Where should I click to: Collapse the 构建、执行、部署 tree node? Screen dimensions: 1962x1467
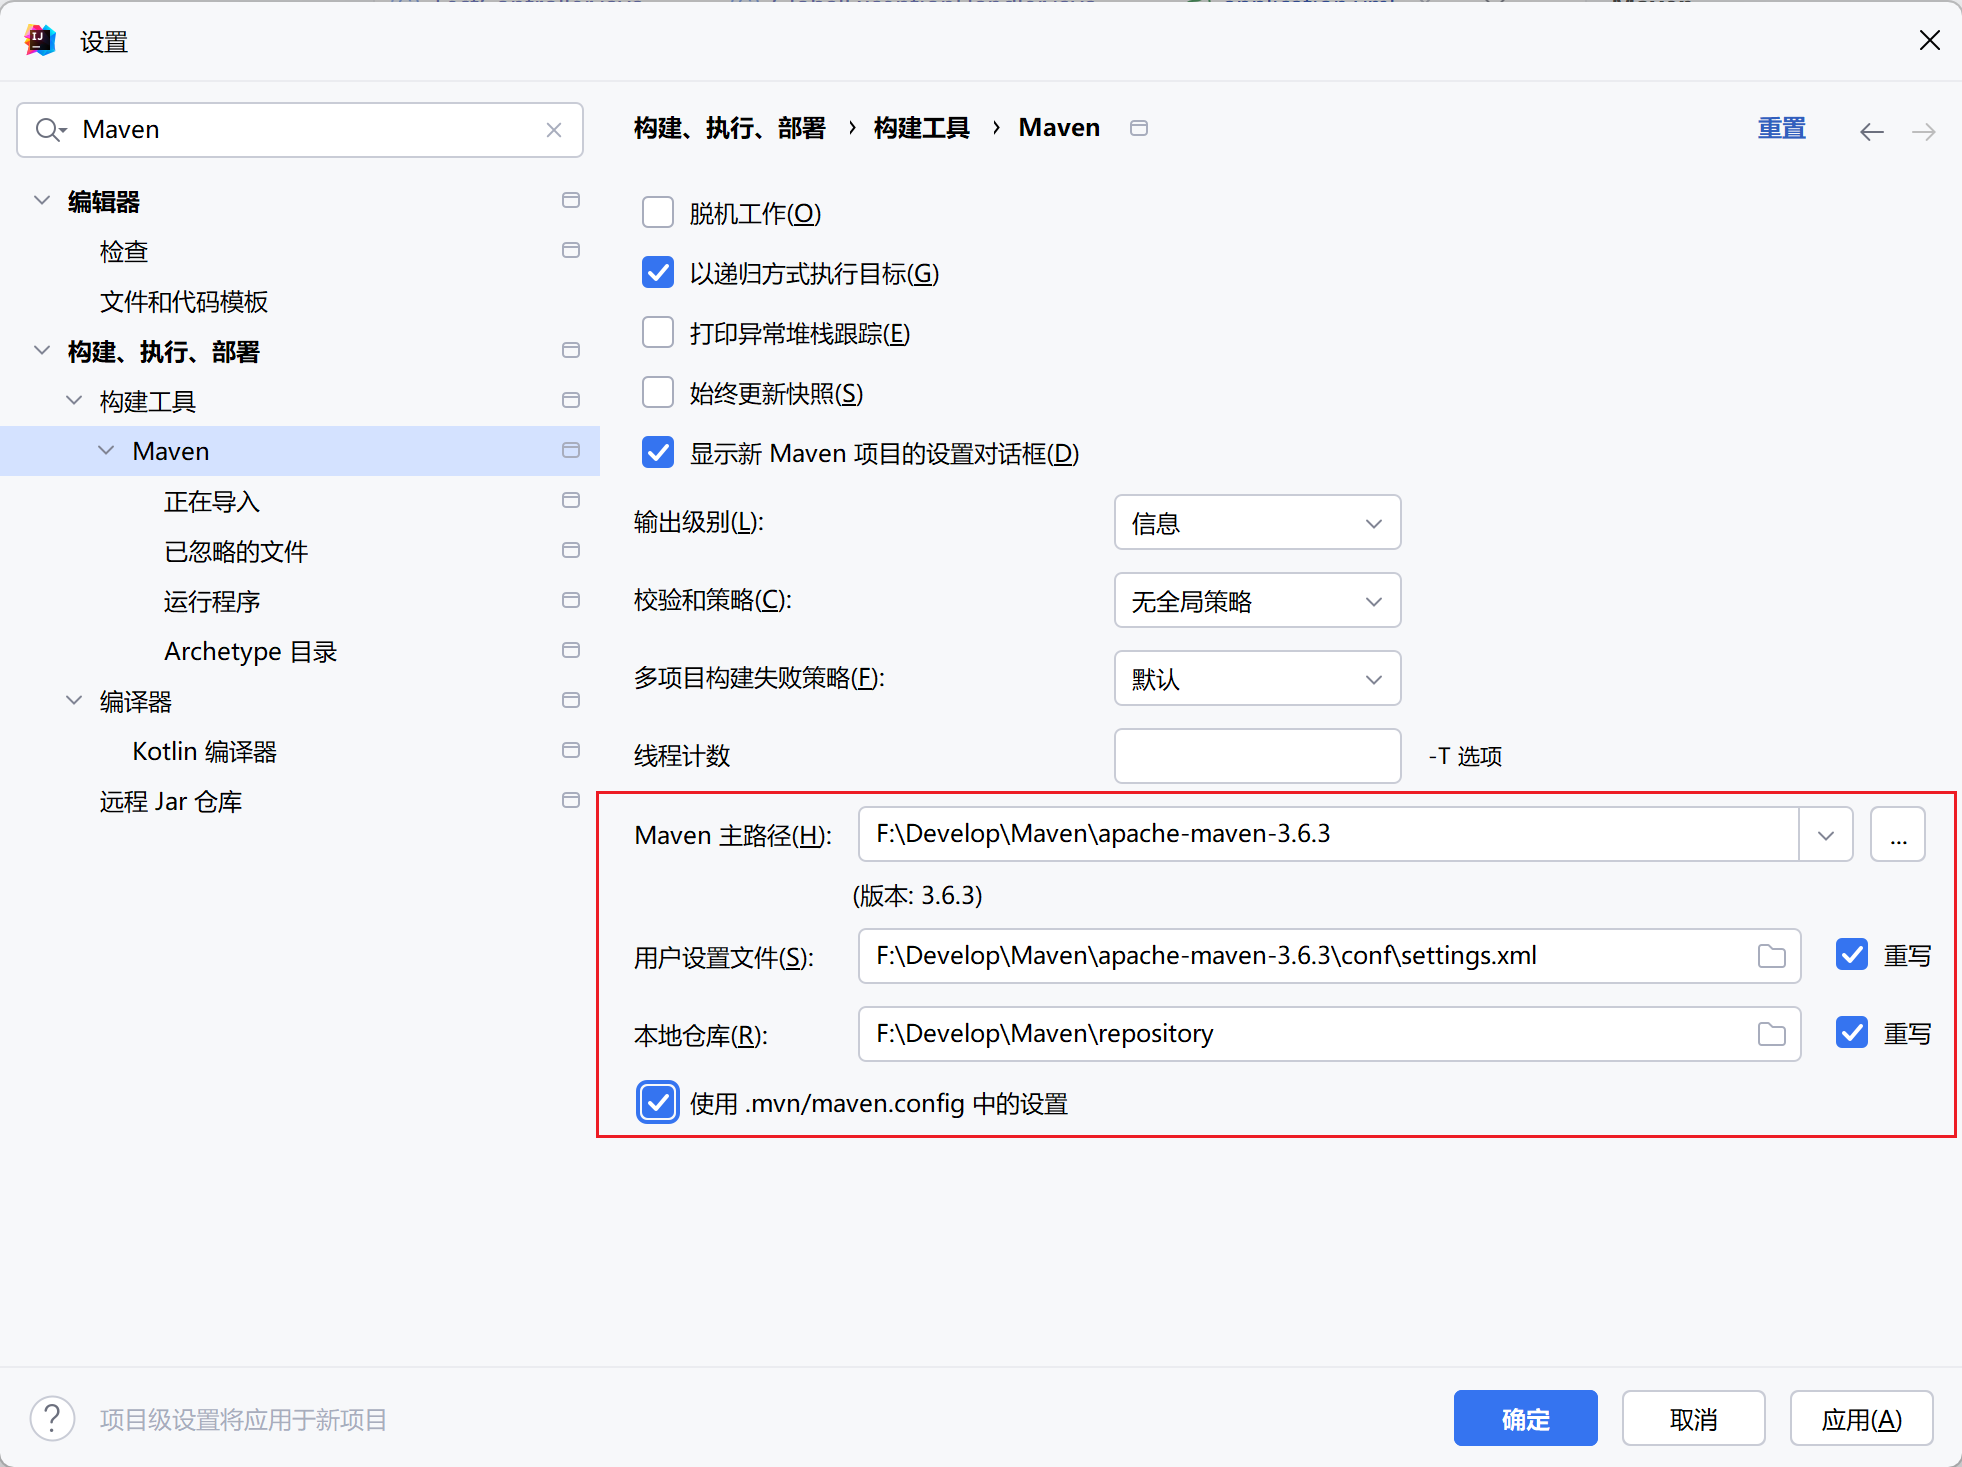pyautogui.click(x=42, y=350)
